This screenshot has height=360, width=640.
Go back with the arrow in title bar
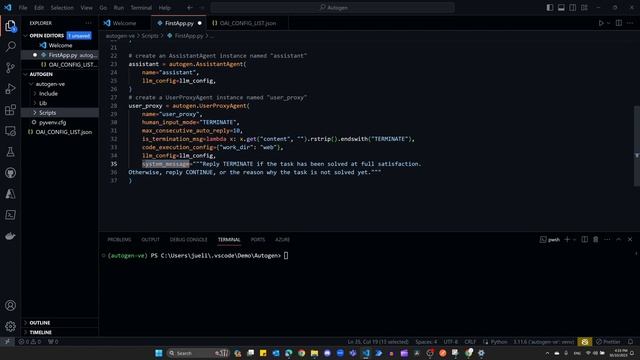pyautogui.click(x=190, y=7)
